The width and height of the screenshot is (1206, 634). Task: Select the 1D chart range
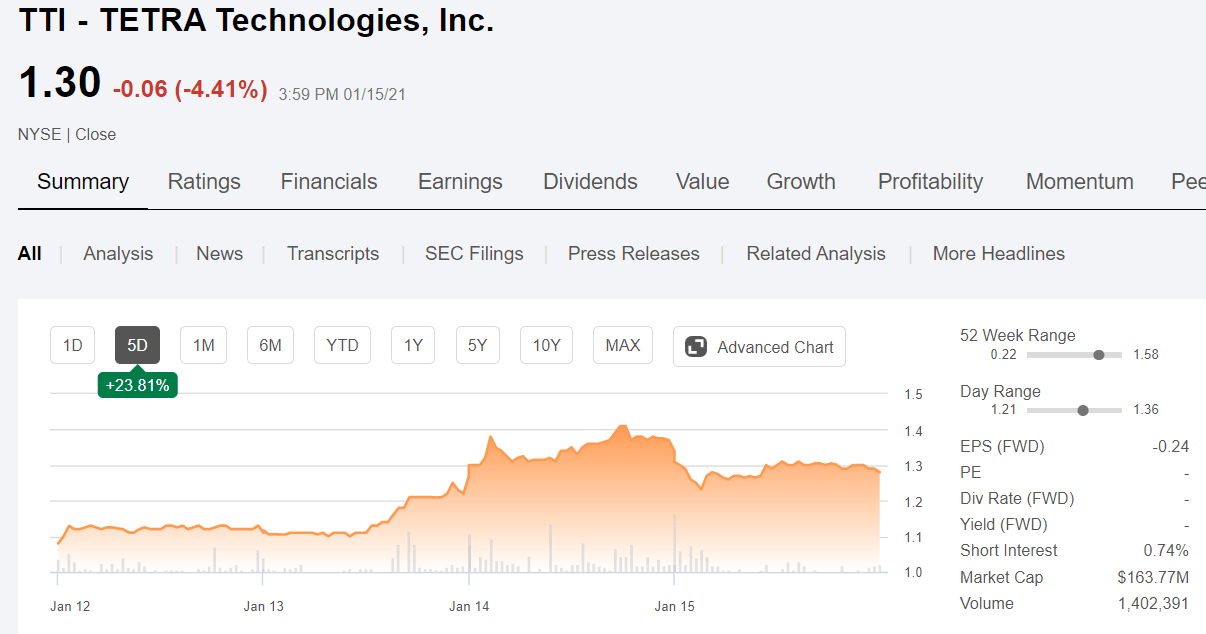point(72,344)
